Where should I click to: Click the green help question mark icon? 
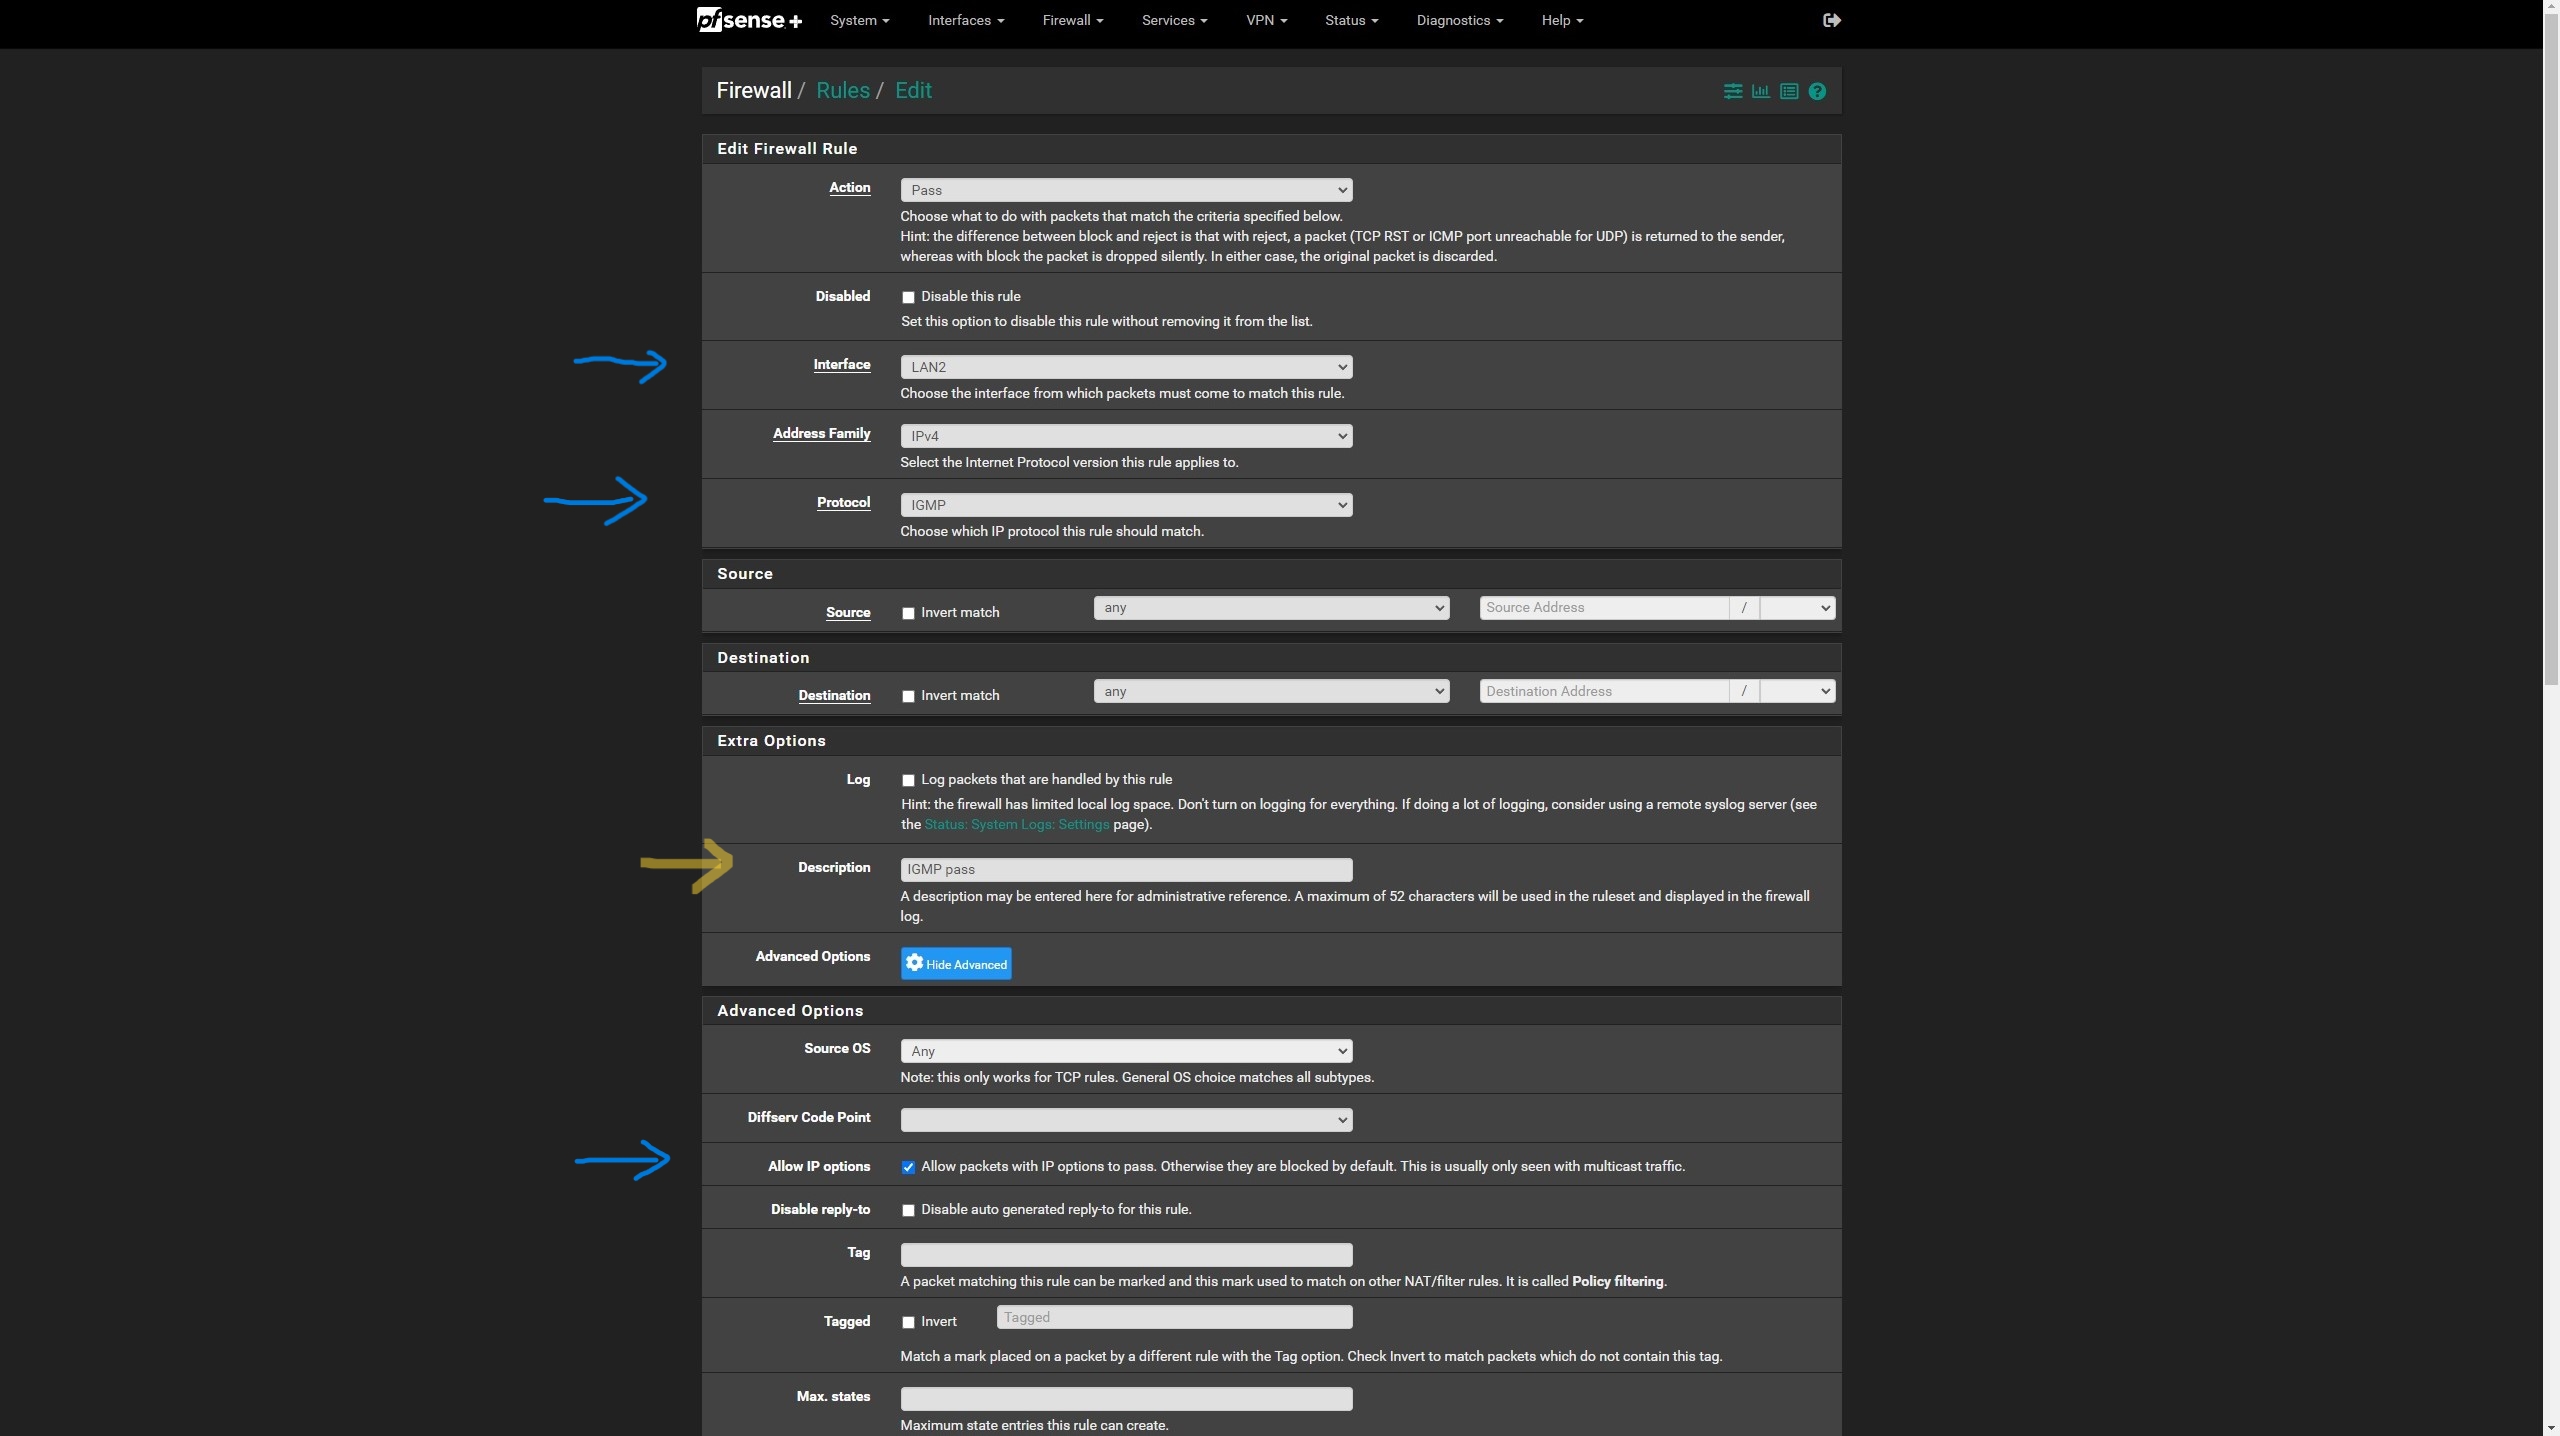coord(1817,91)
